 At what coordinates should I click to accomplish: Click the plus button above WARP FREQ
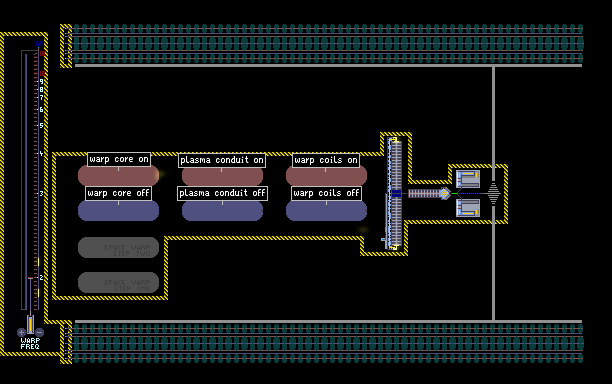click(21, 332)
